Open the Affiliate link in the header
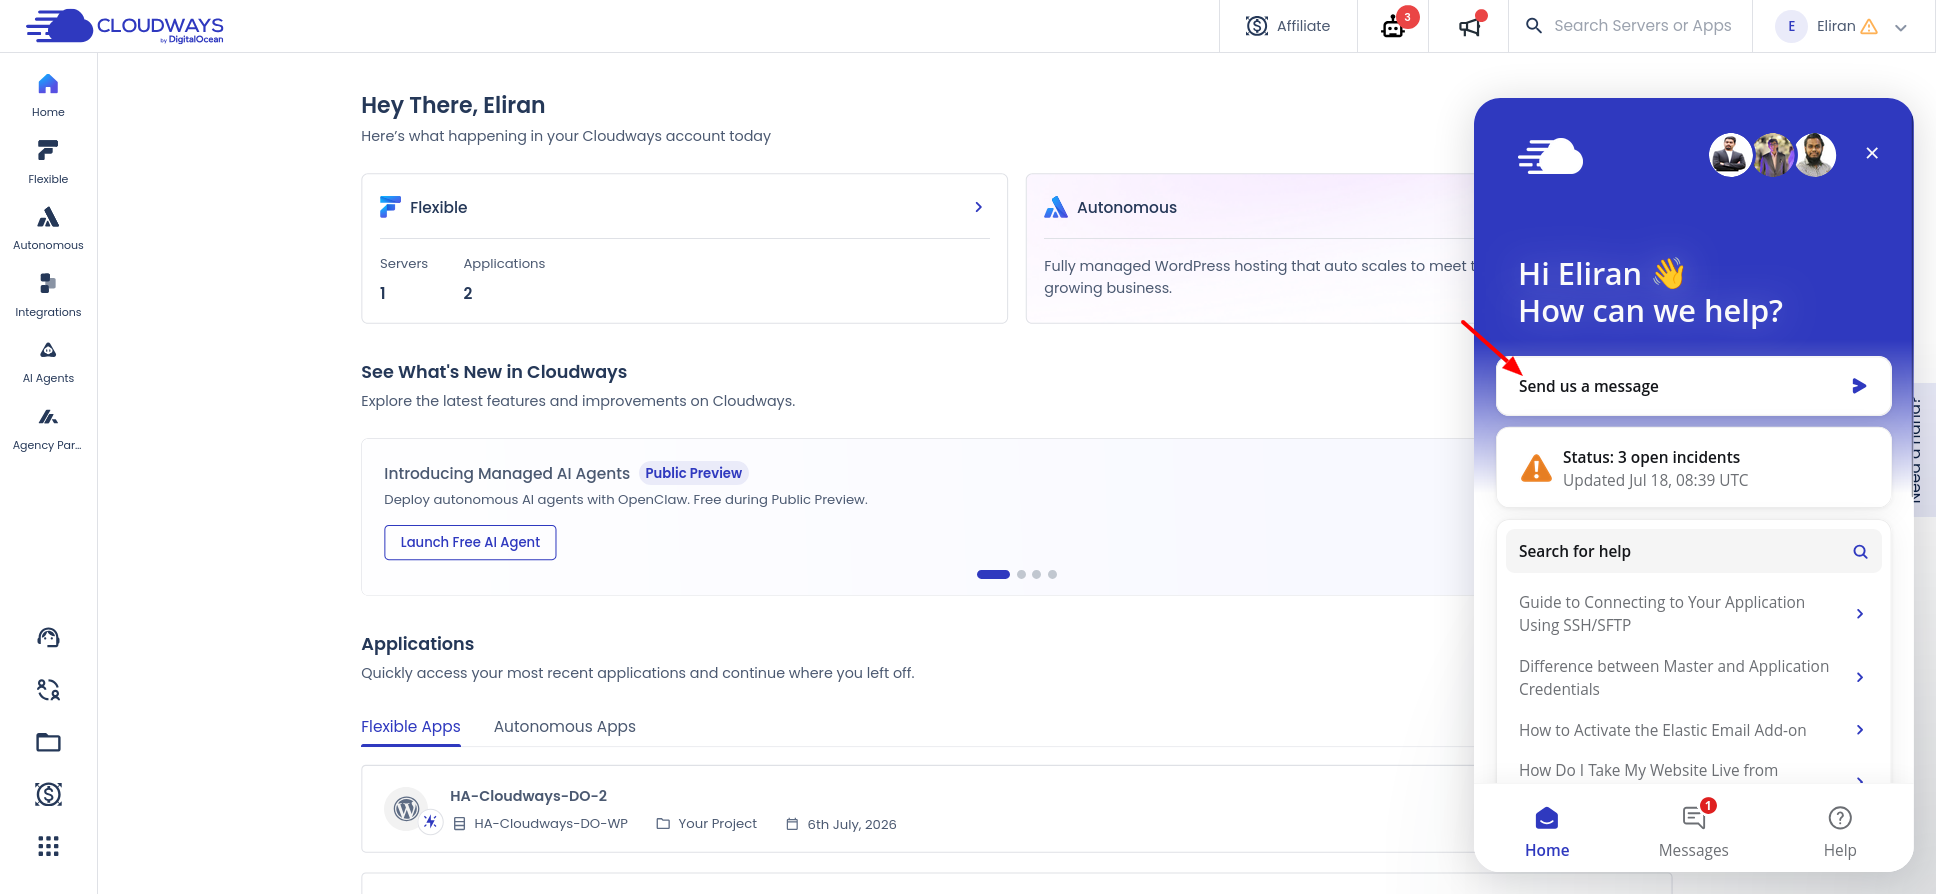 (1288, 26)
